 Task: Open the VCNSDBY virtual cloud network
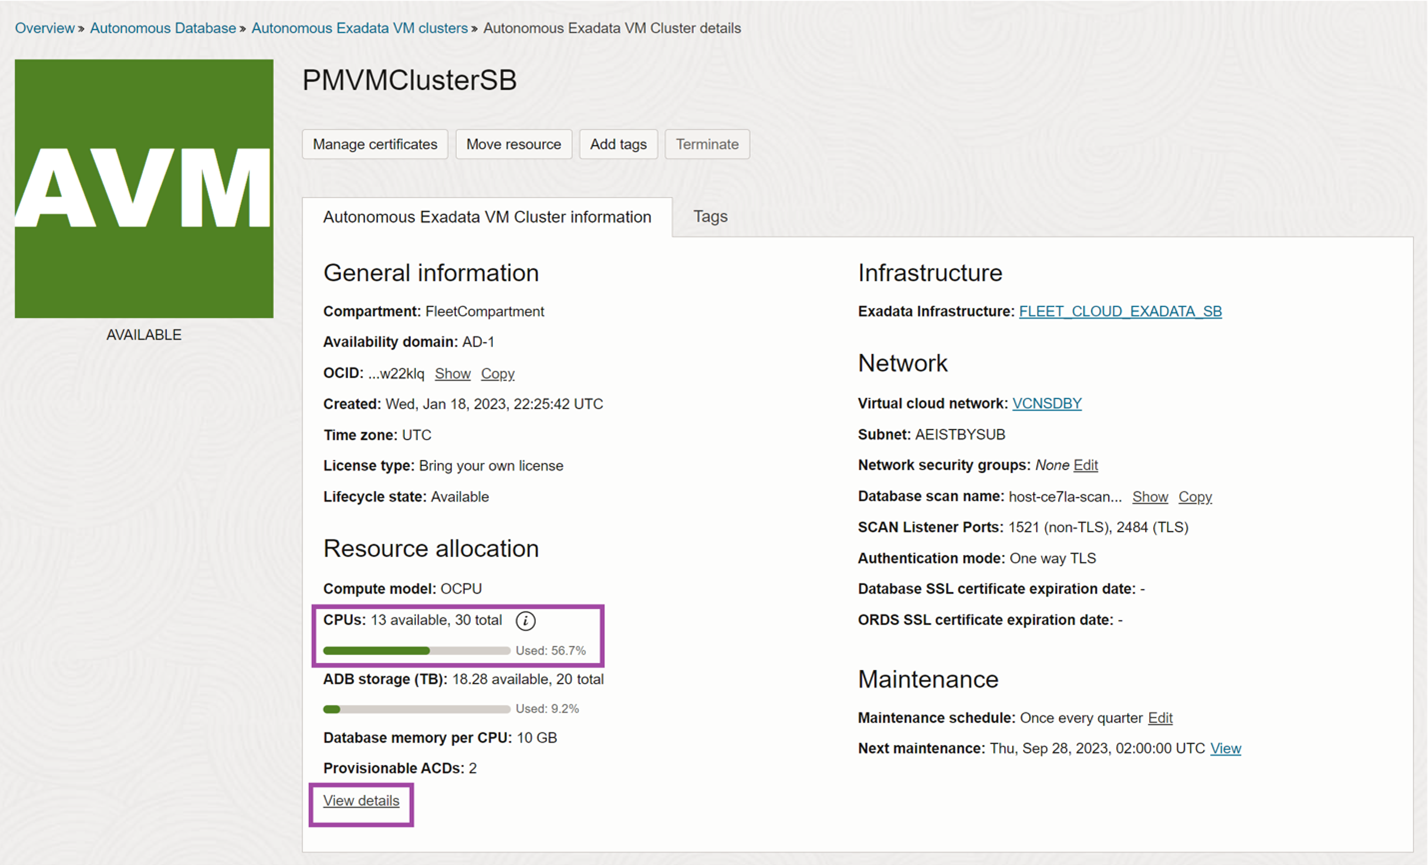[1046, 403]
